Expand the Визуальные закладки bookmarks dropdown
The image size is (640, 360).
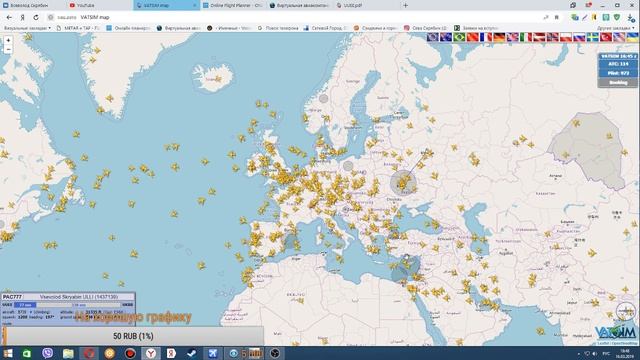click(x=27, y=28)
